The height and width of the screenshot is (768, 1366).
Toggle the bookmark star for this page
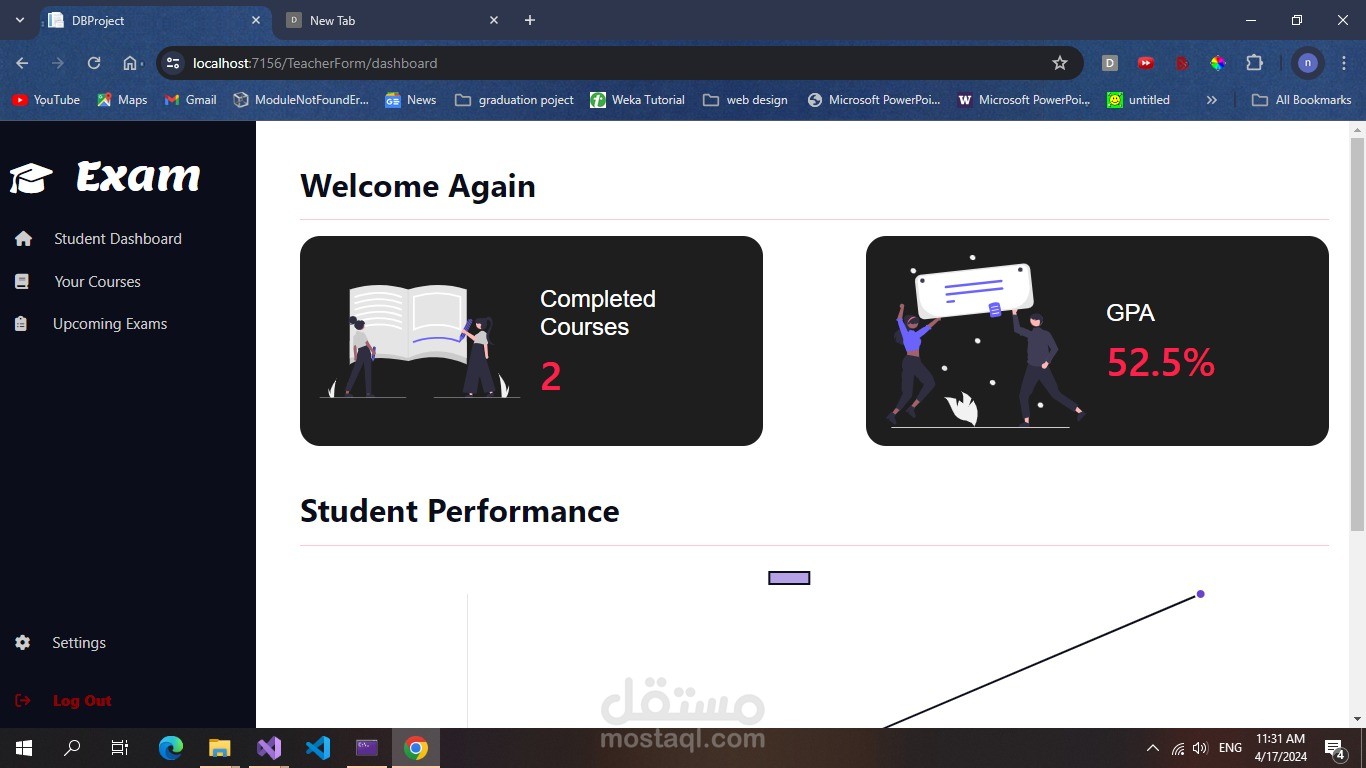(1059, 62)
